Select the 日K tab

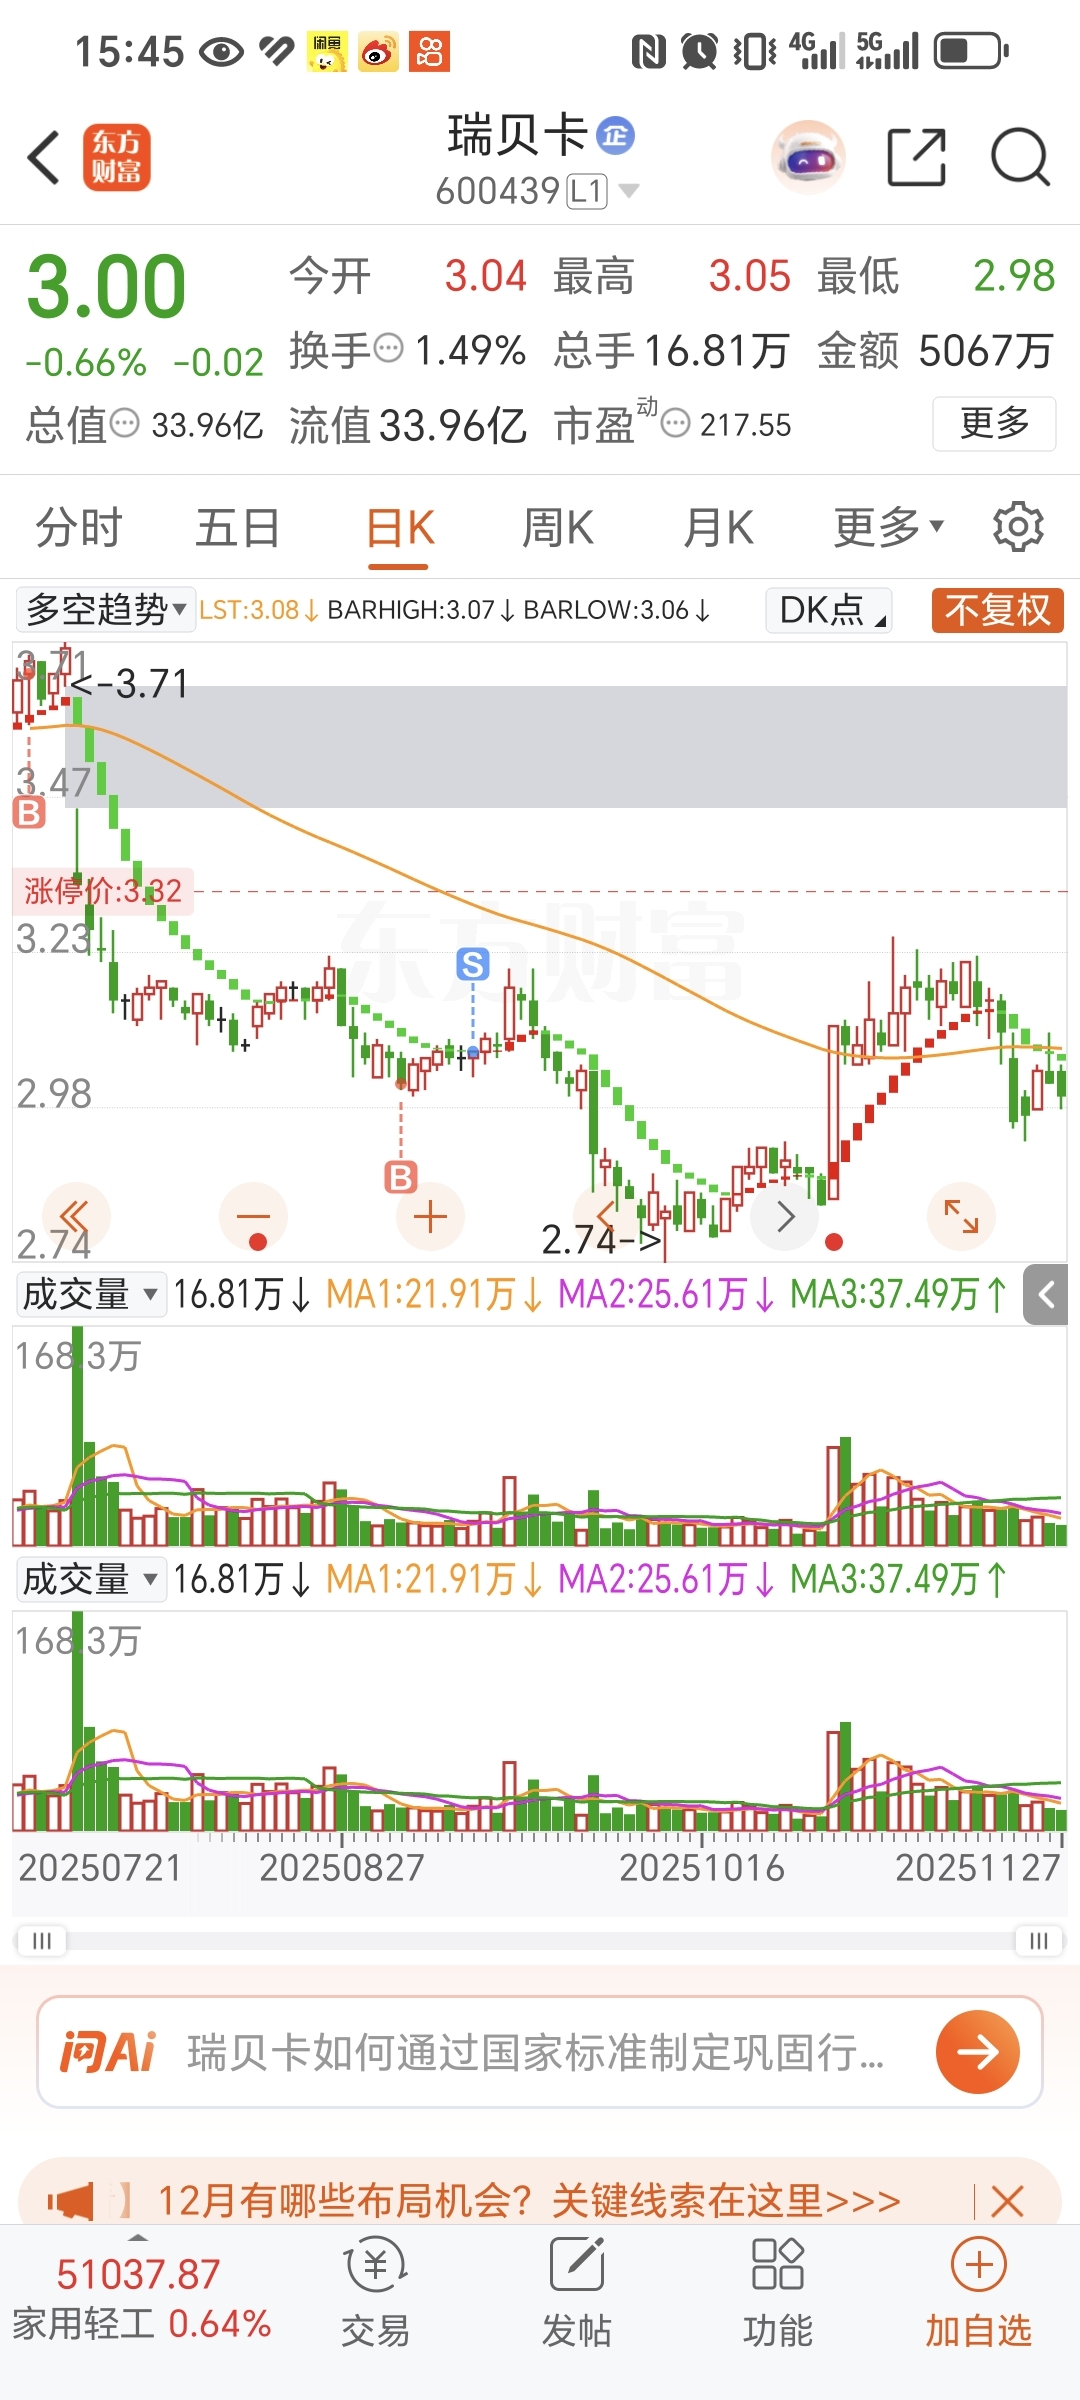pos(399,527)
